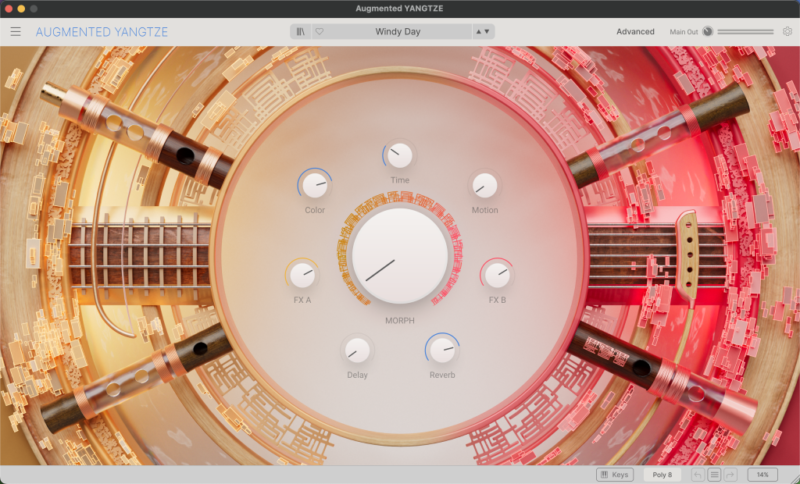Screen dimensions: 800x484
Task: Toggle the Keys keyboard panel
Action: (614, 474)
